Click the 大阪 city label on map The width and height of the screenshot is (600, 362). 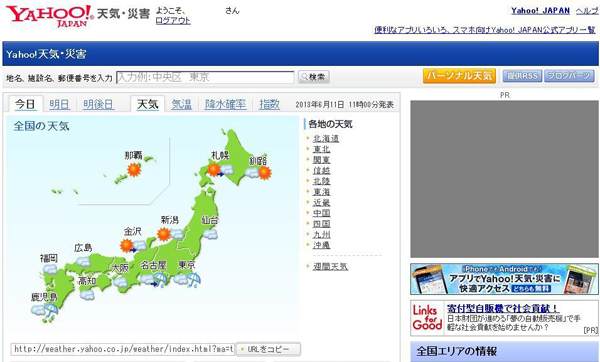click(120, 268)
